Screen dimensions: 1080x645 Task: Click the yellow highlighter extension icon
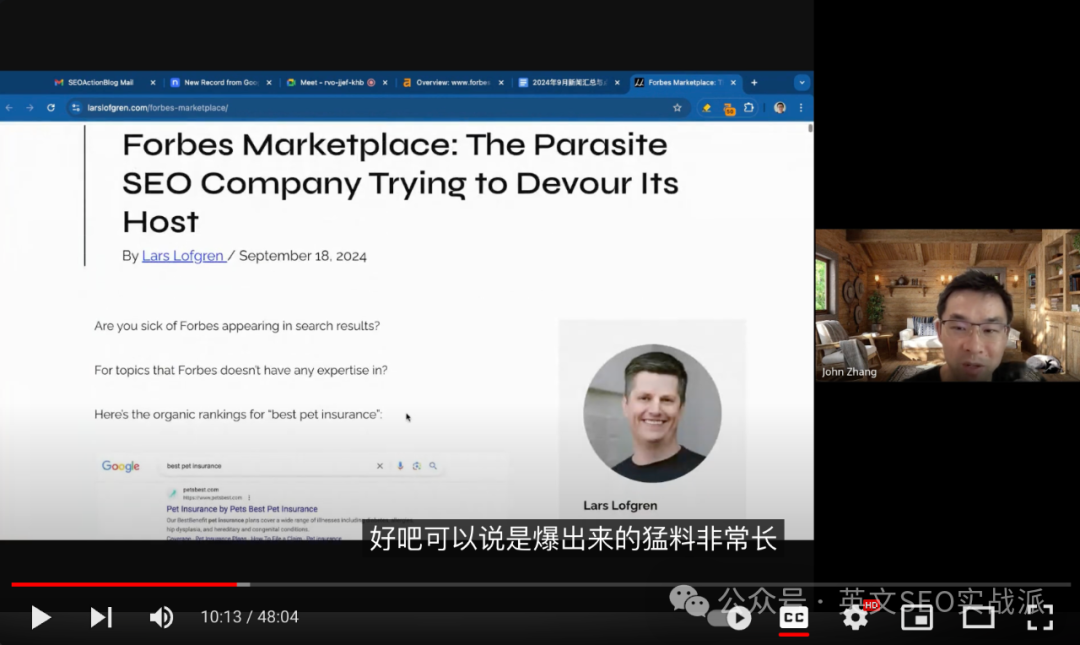pyautogui.click(x=707, y=108)
